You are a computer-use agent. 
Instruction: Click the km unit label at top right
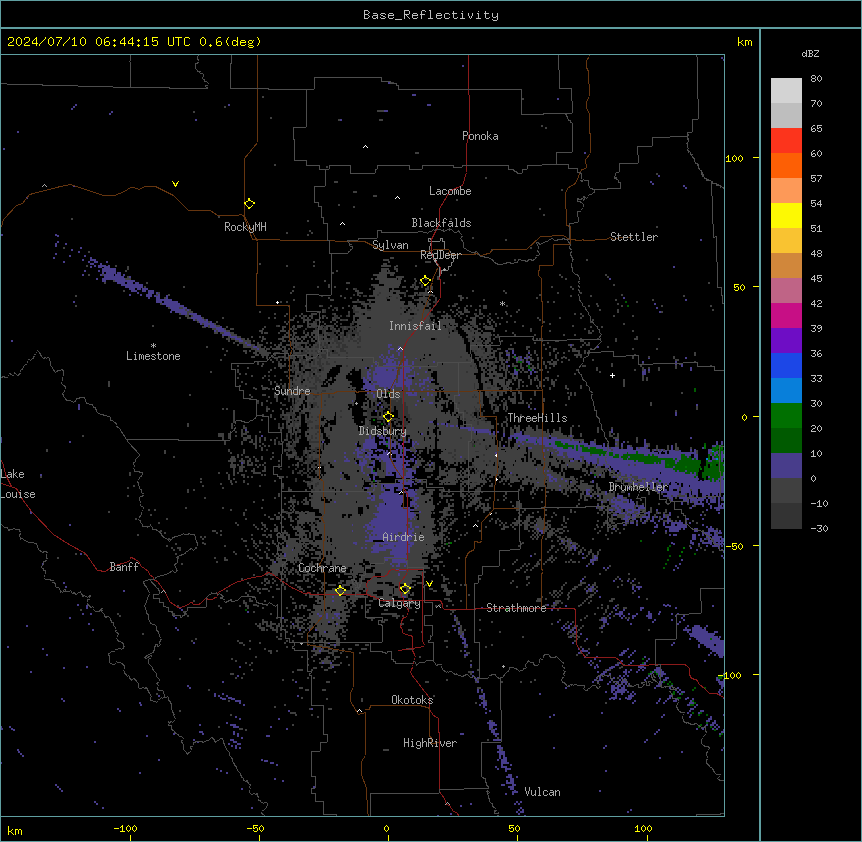click(x=744, y=42)
